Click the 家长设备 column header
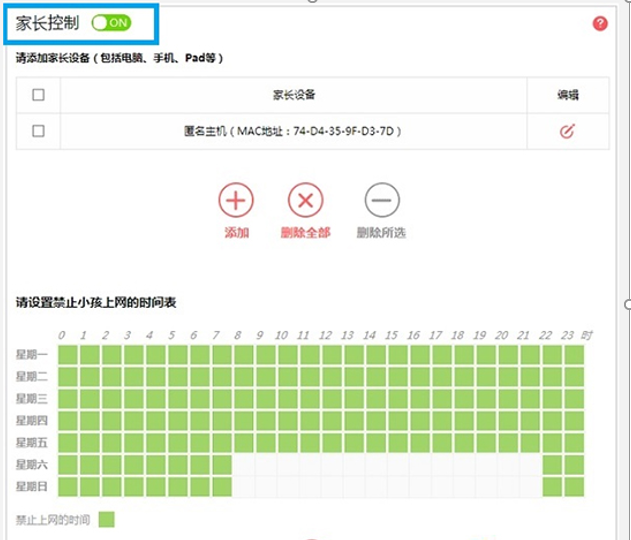The height and width of the screenshot is (540, 631). click(293, 95)
